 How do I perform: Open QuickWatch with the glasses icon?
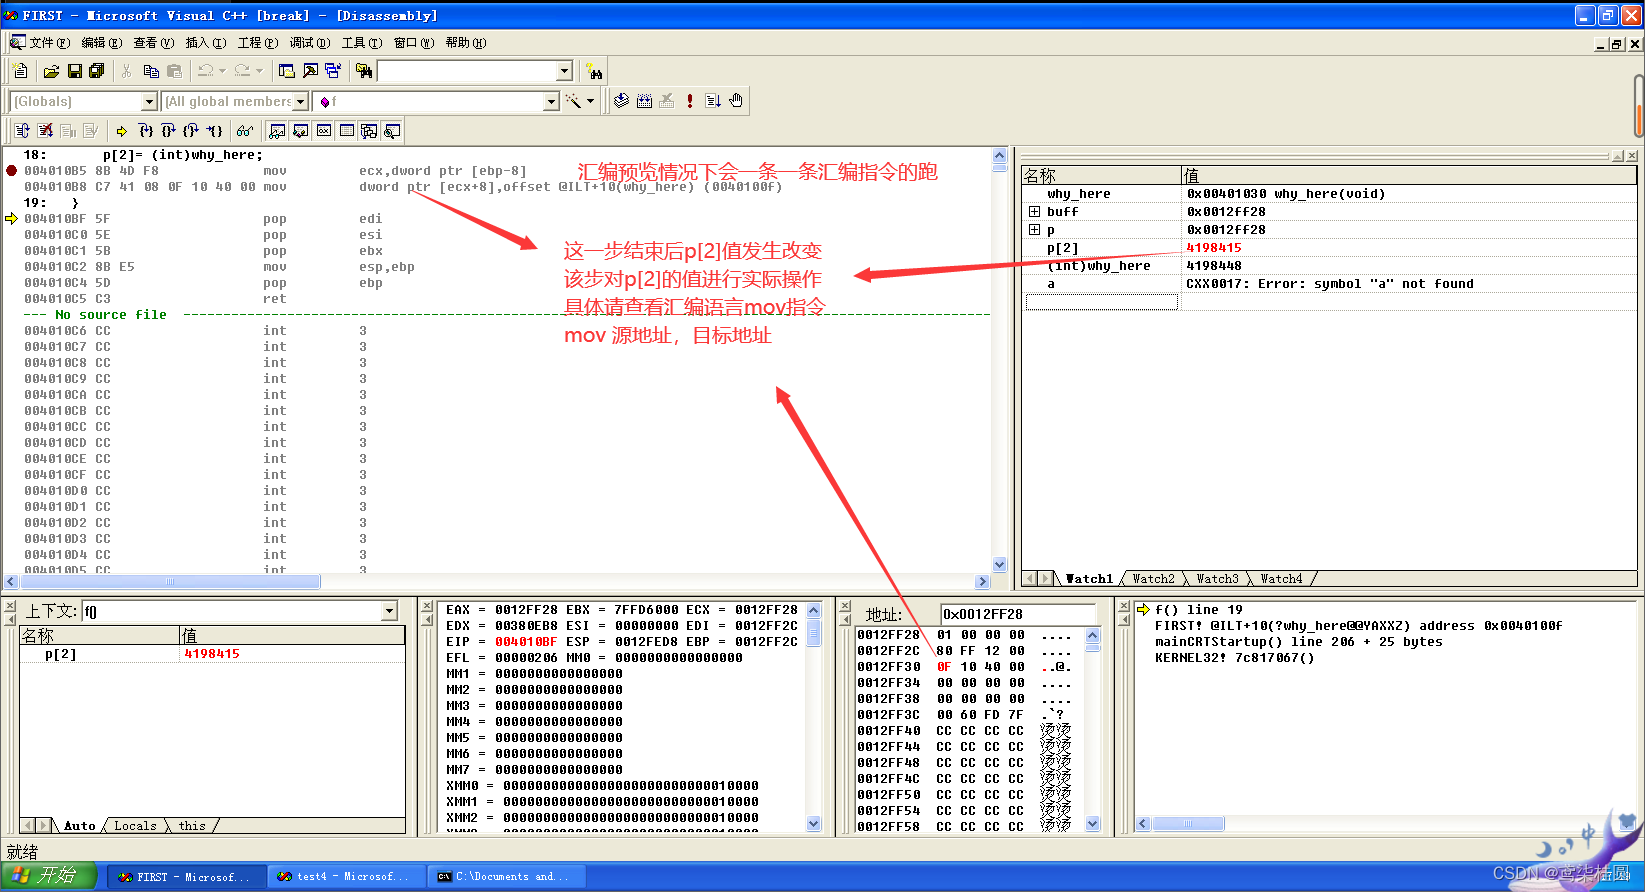coord(245,131)
